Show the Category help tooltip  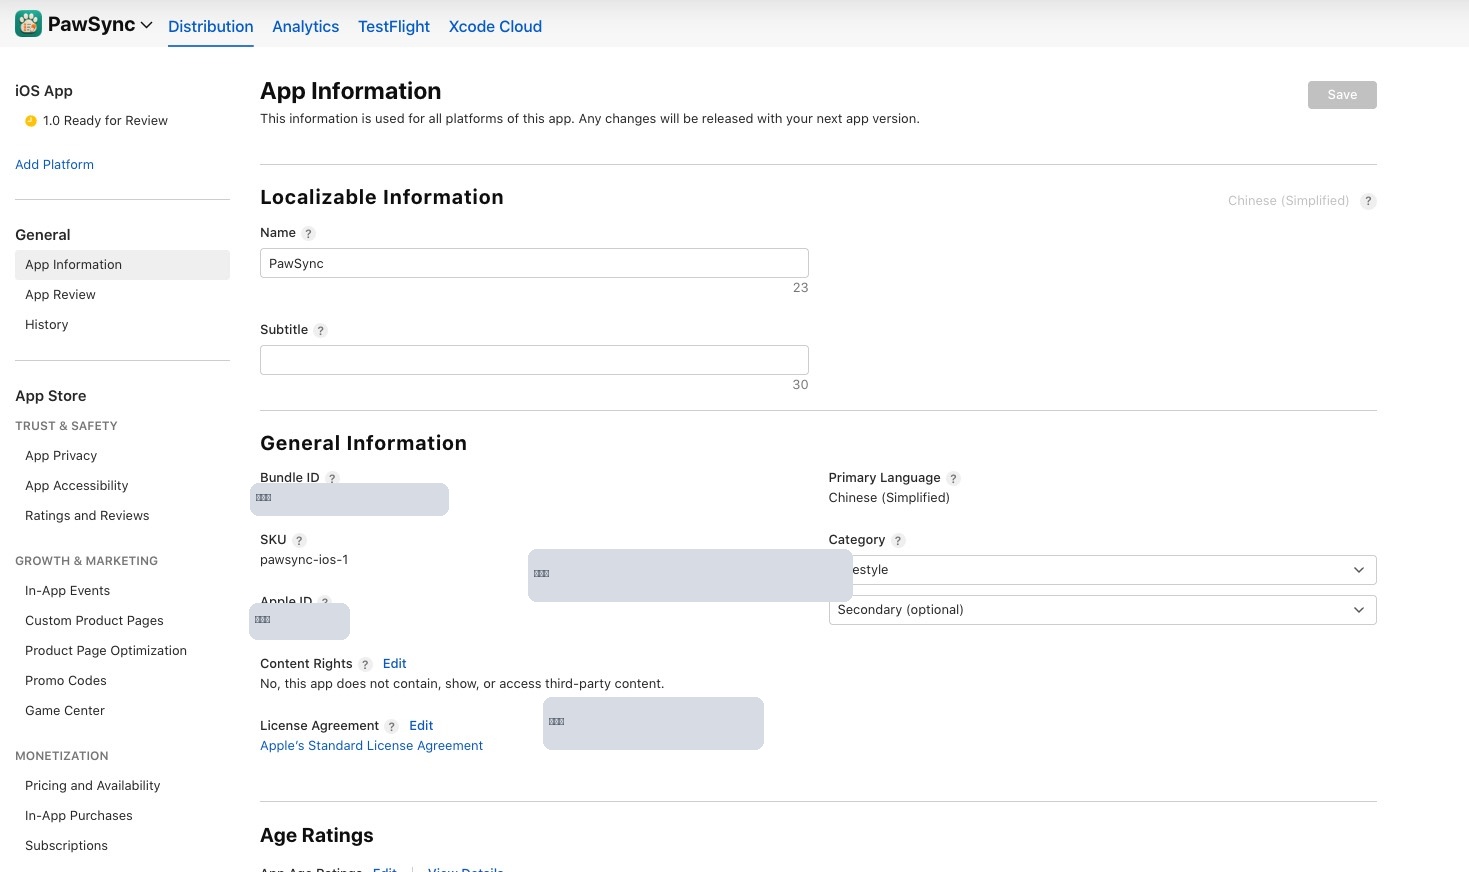(x=898, y=541)
